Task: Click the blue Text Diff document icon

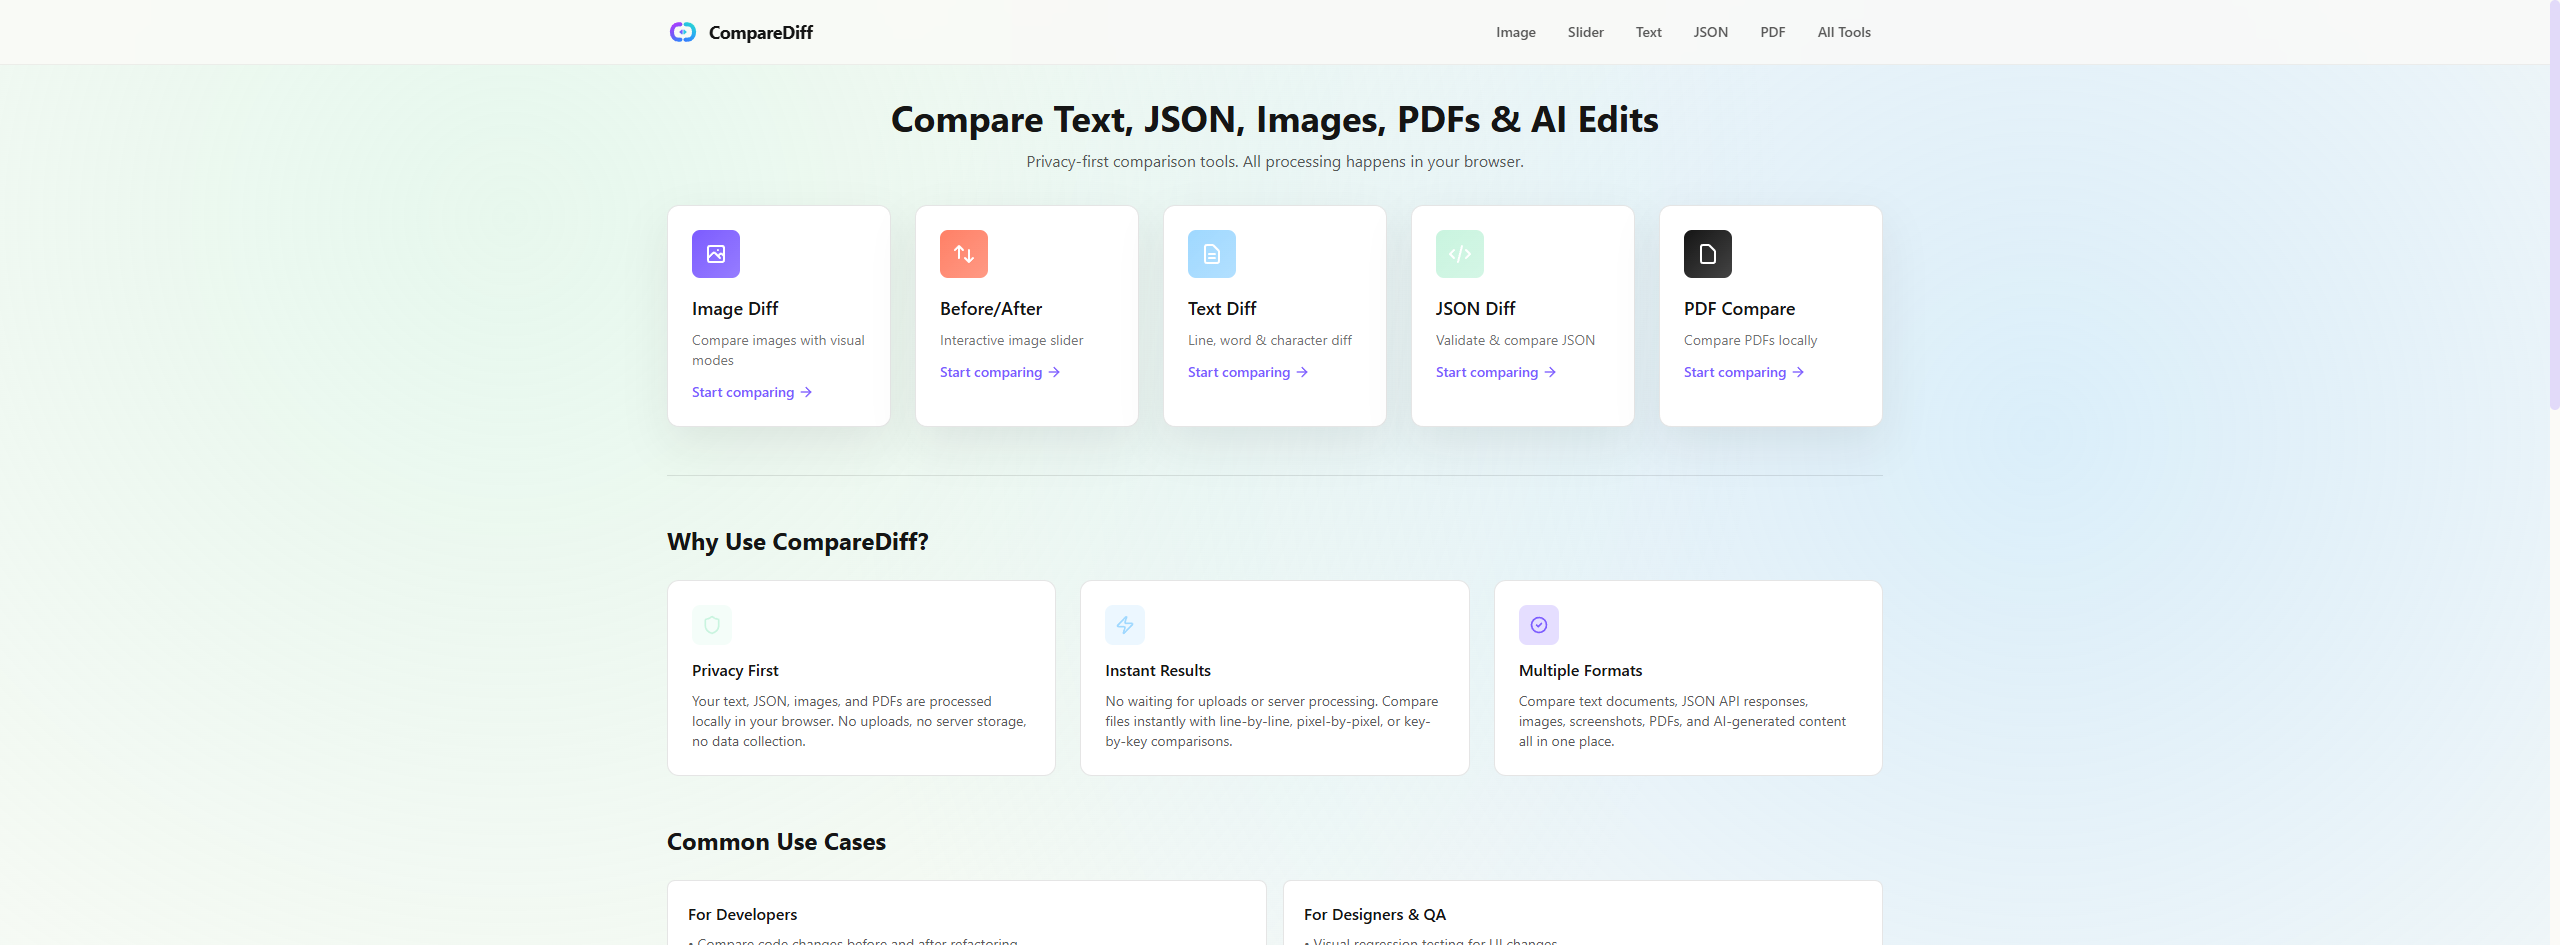Action: [1212, 254]
